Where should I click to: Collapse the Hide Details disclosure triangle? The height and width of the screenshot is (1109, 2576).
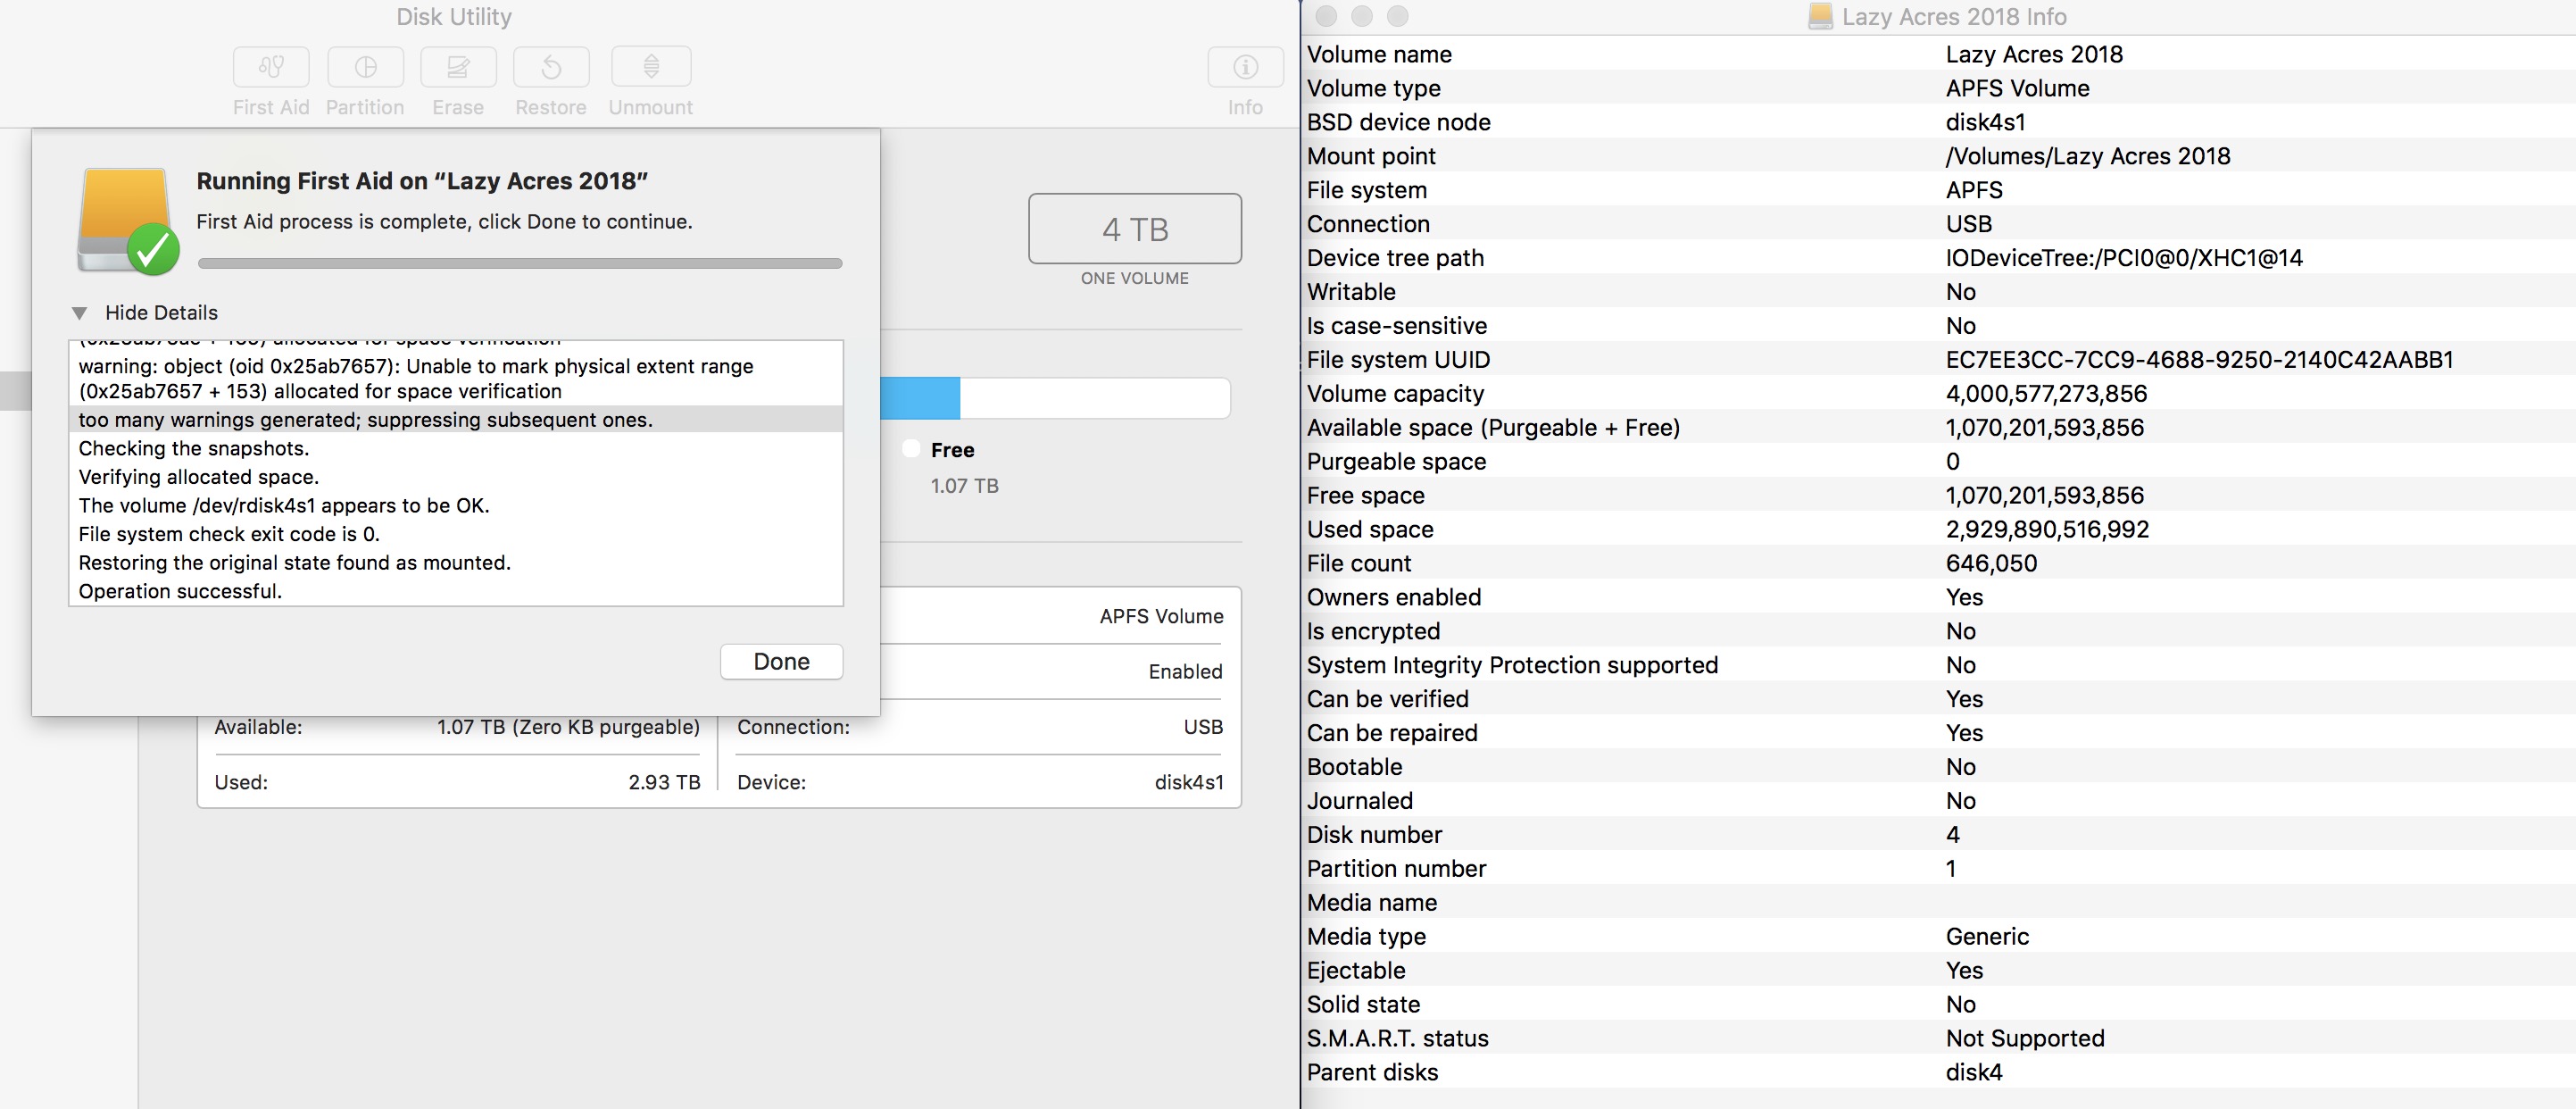point(80,313)
